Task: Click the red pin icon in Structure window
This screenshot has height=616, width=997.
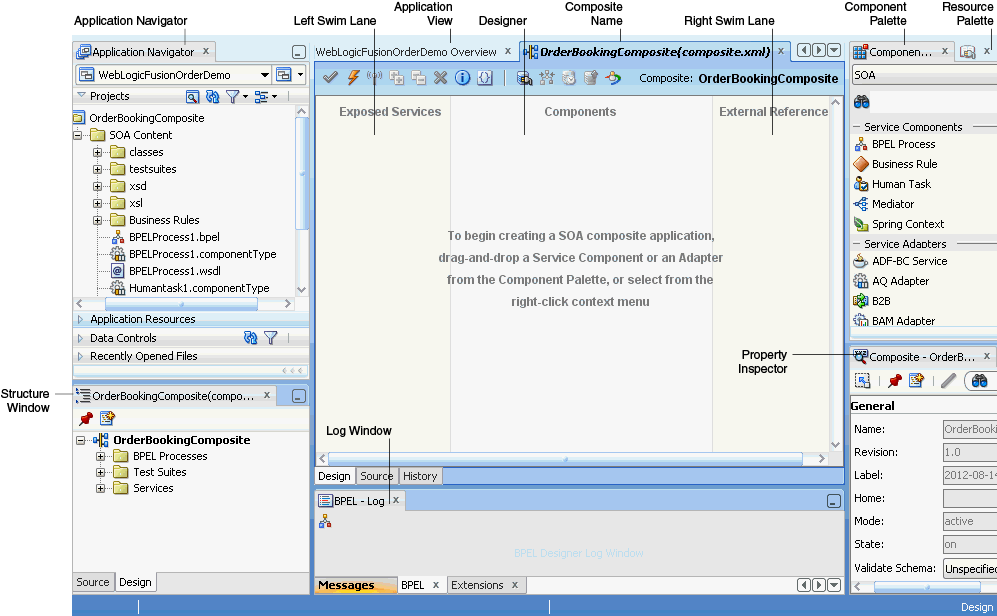Action: click(86, 418)
